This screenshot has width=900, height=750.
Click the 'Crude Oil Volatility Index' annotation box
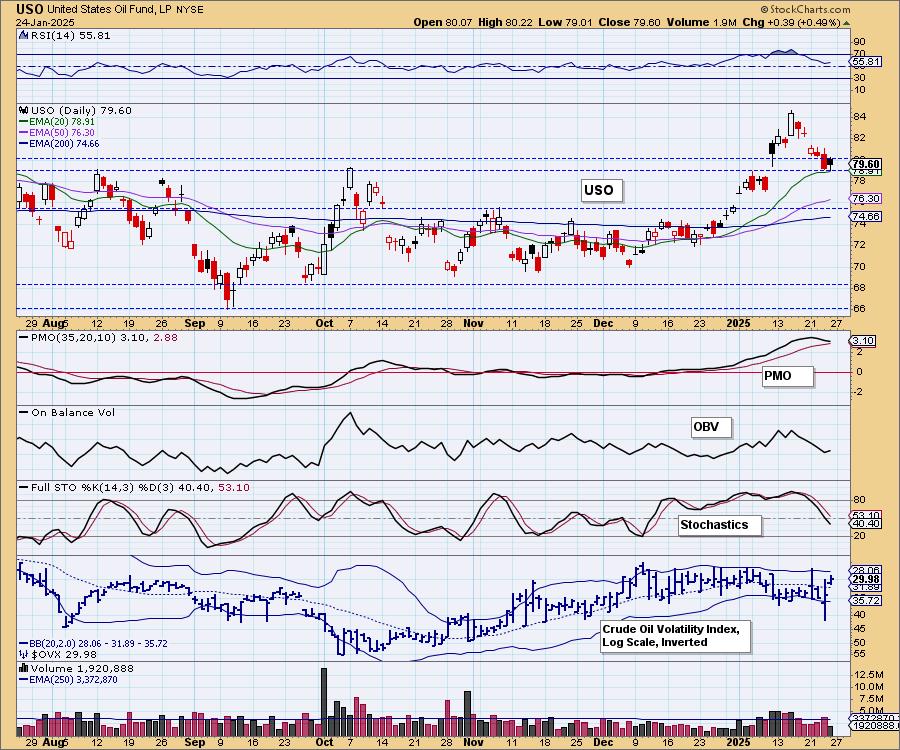(676, 636)
